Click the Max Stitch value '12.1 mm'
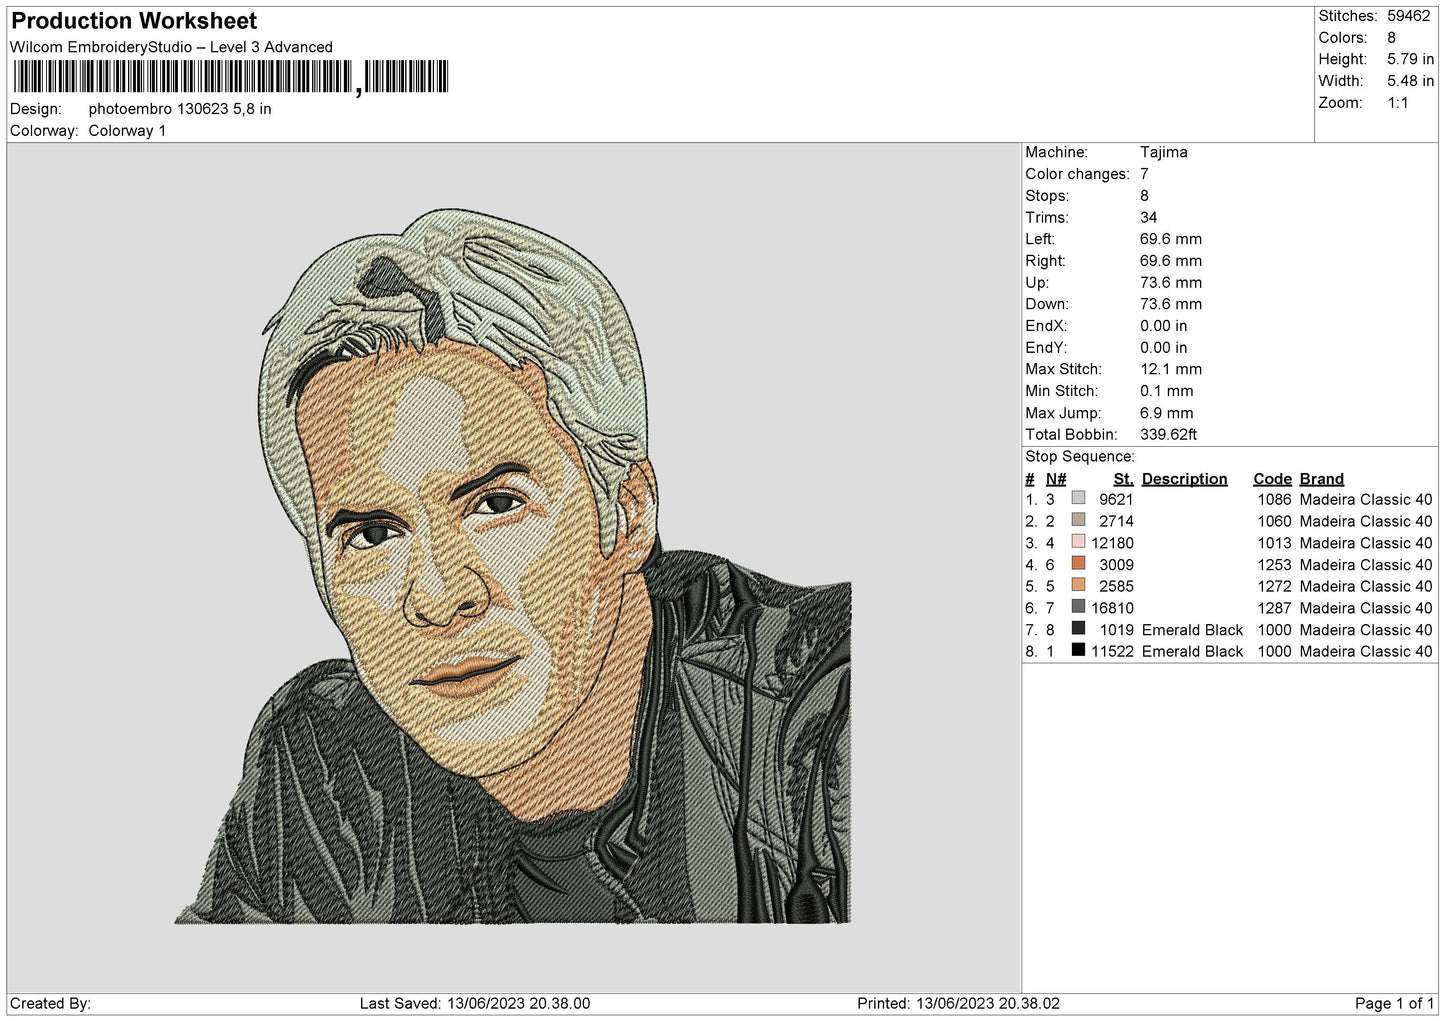 click(1171, 369)
